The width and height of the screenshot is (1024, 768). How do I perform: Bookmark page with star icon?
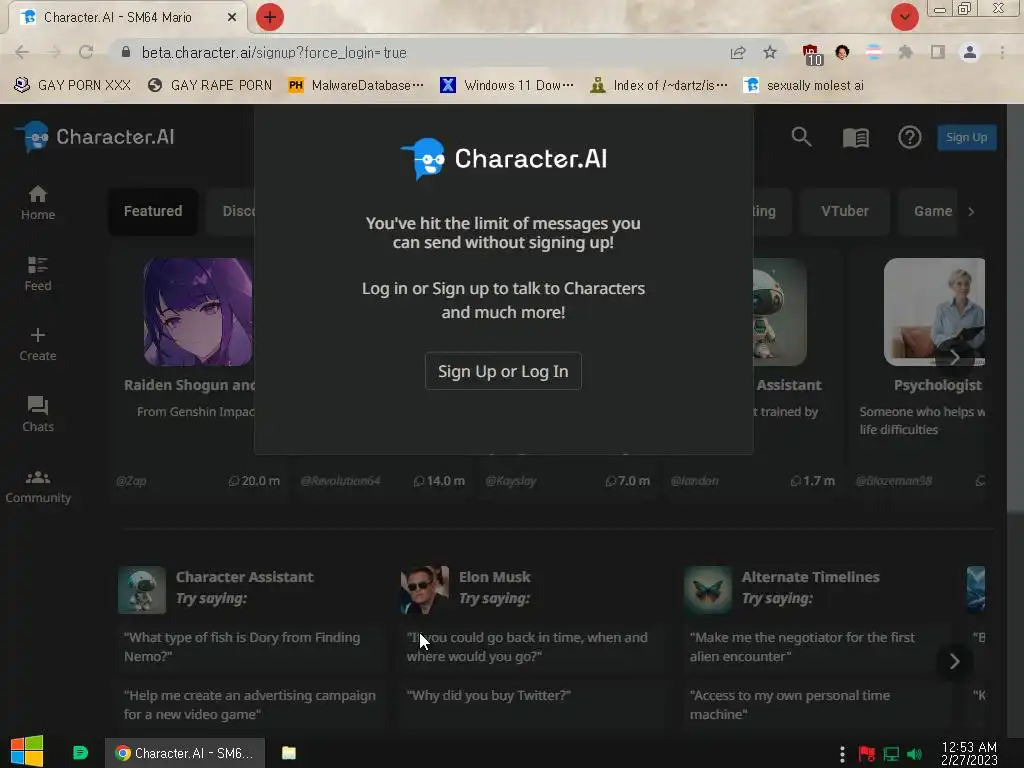click(770, 52)
